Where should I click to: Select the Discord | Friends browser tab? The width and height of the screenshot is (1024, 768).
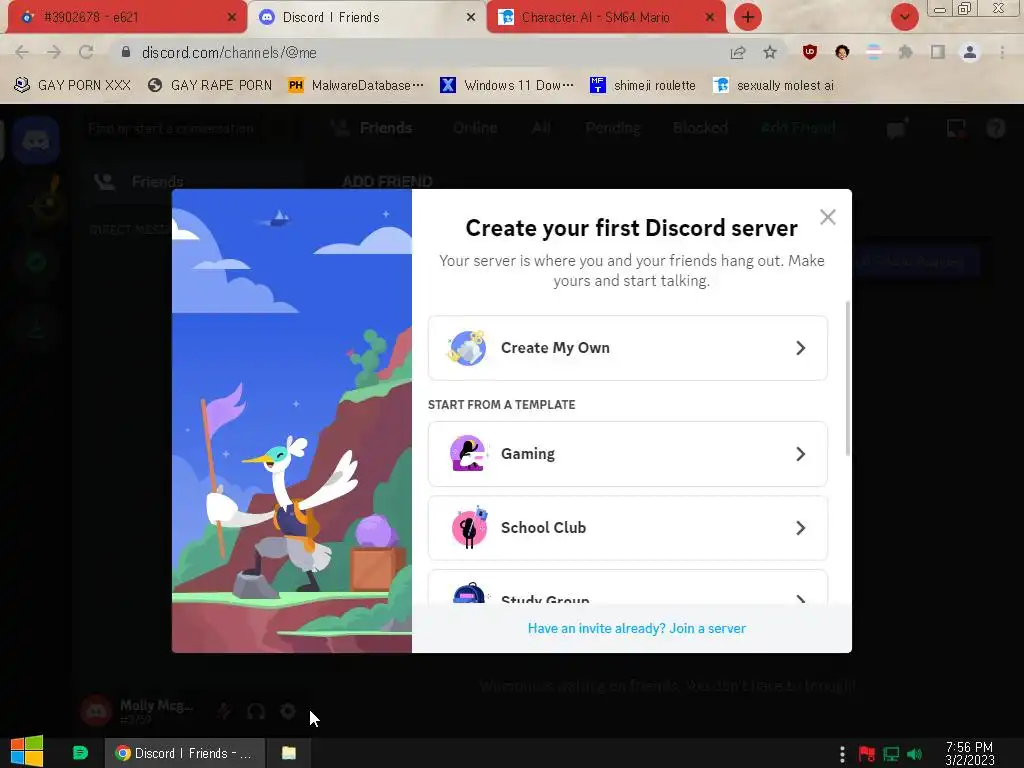coord(366,17)
